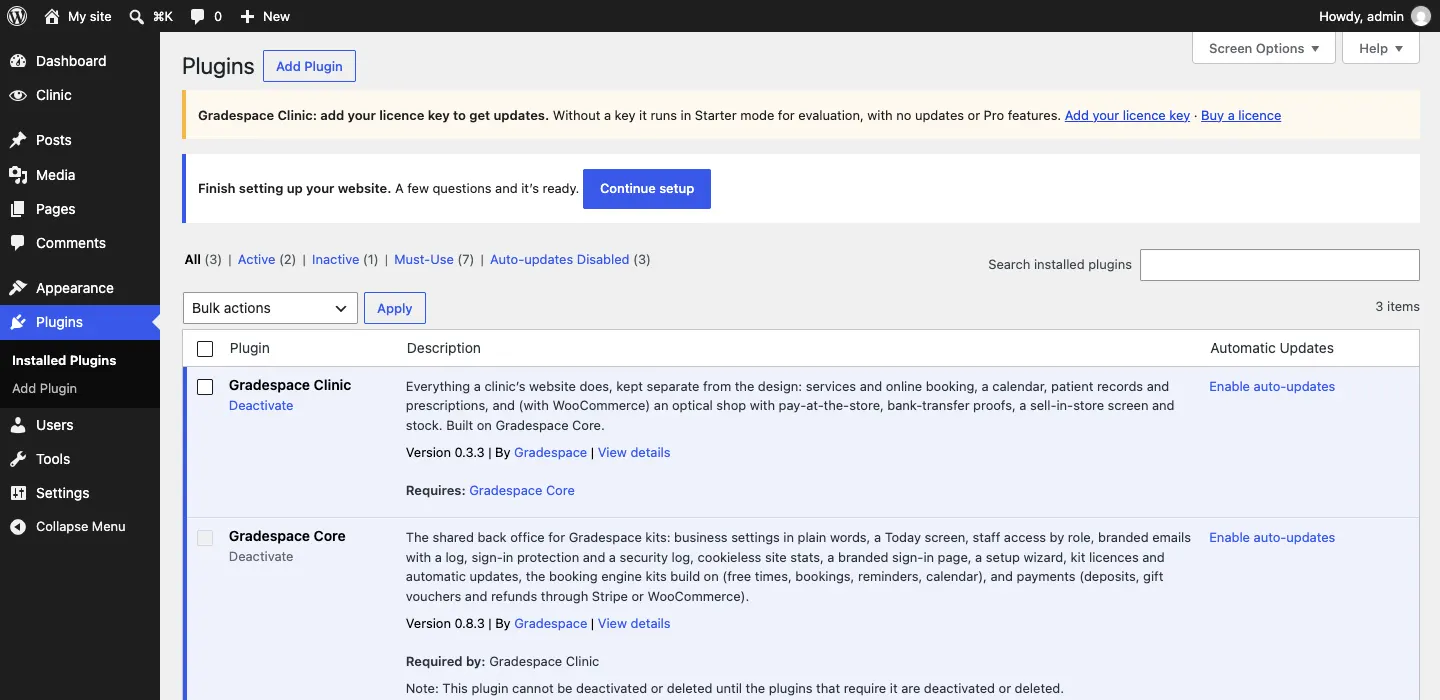Click the Gradespace Core plugin name

click(287, 536)
